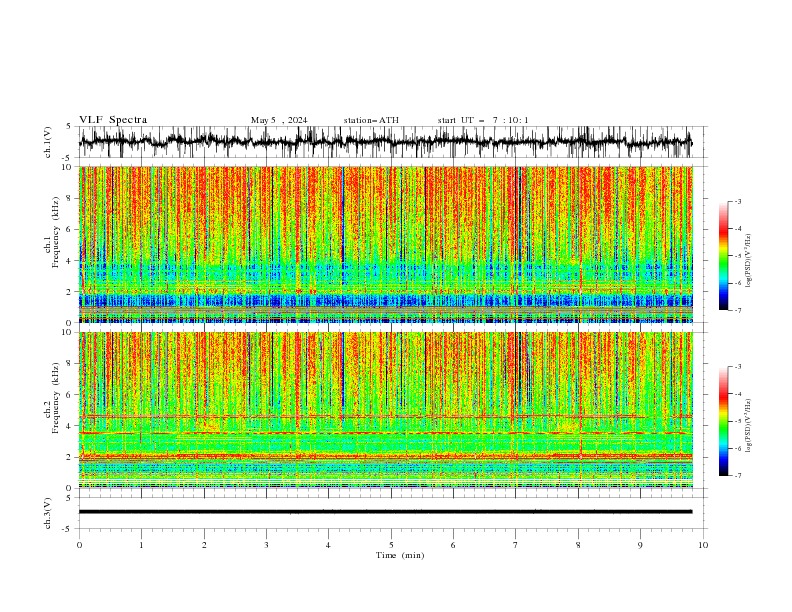
Task: Click the "ch.1(V)" waveform axis label
Action: (48, 142)
